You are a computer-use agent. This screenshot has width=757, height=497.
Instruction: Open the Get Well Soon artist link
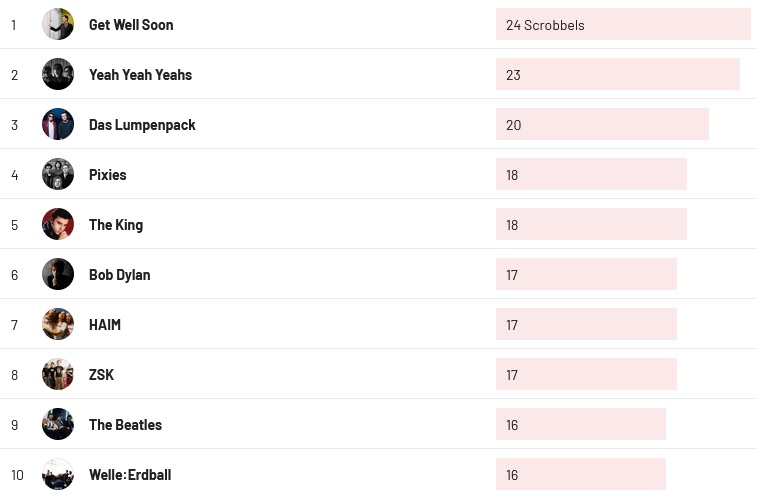(131, 25)
